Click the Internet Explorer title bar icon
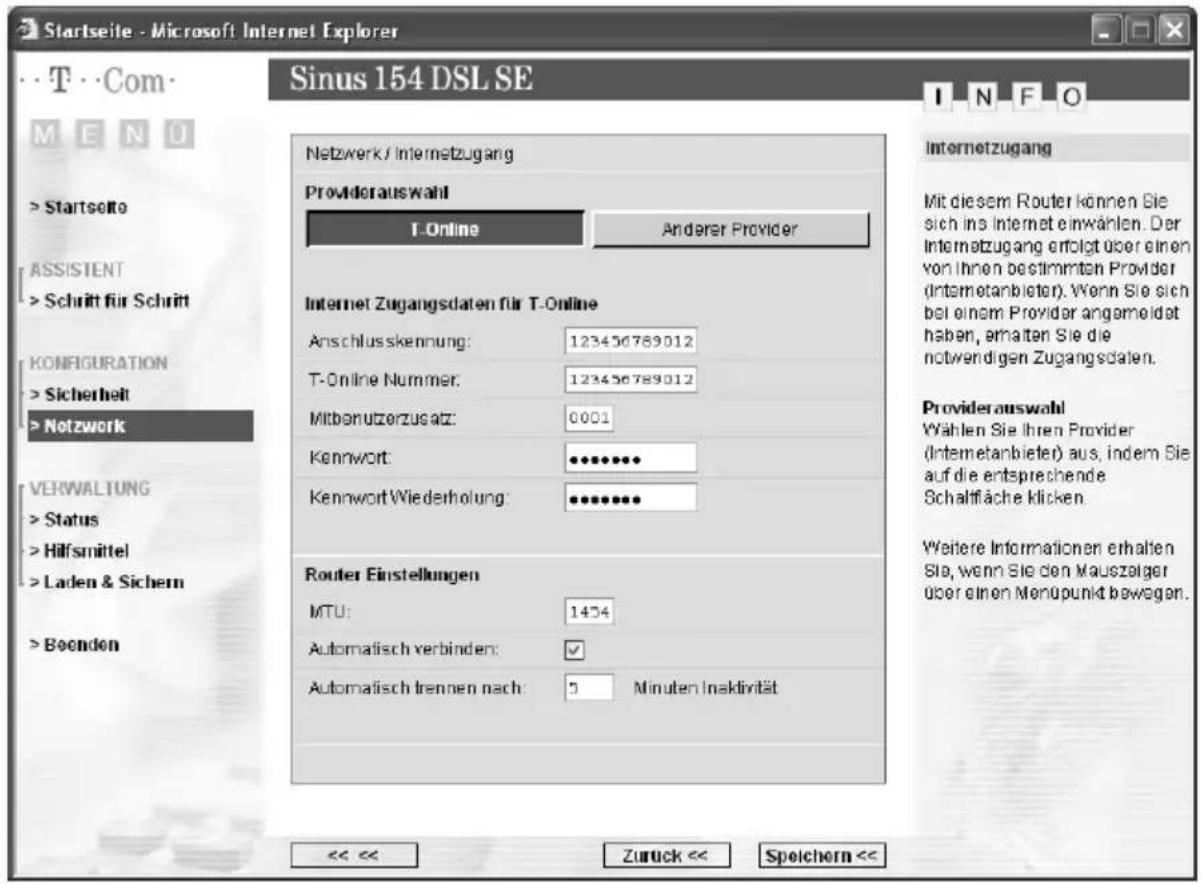The width and height of the screenshot is (1201, 884). pyautogui.click(x=27, y=31)
